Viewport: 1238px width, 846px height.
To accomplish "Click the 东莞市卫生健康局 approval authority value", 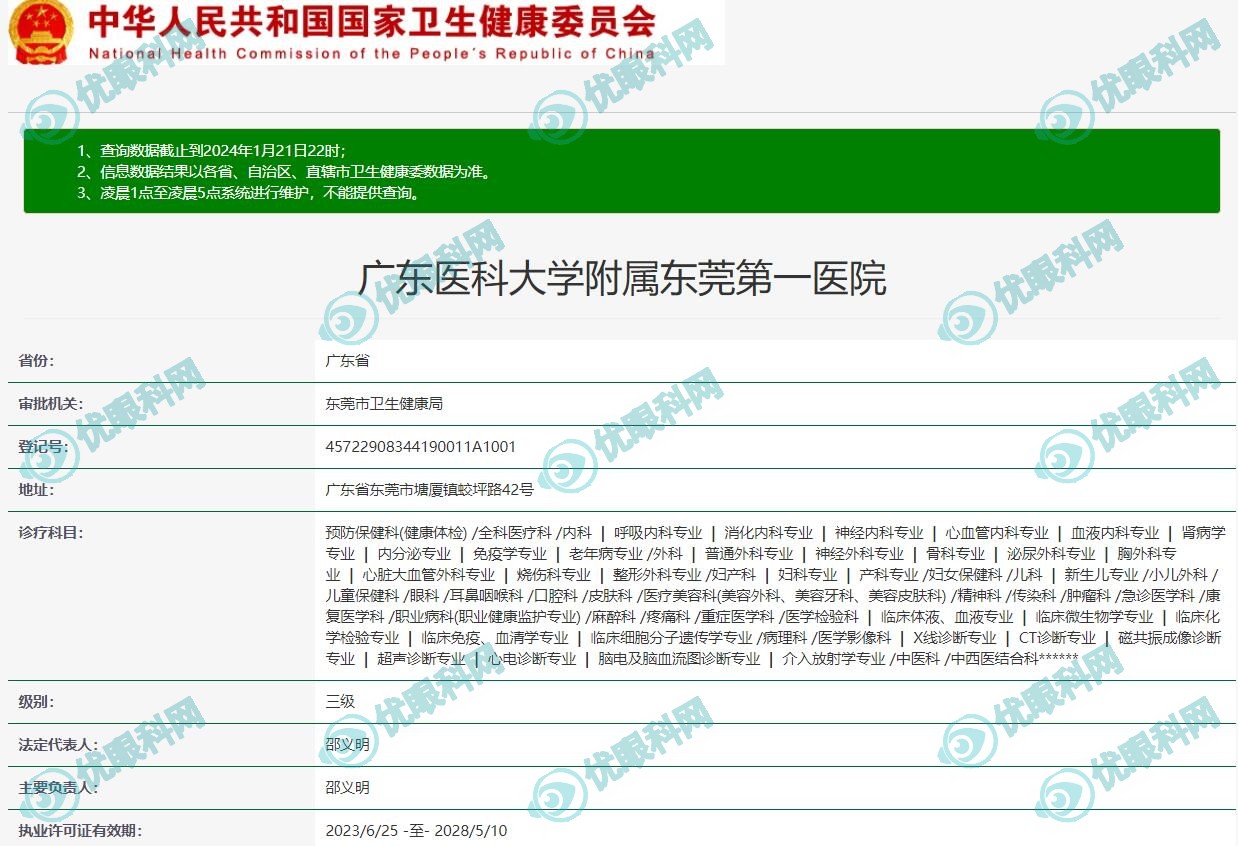I will [384, 404].
